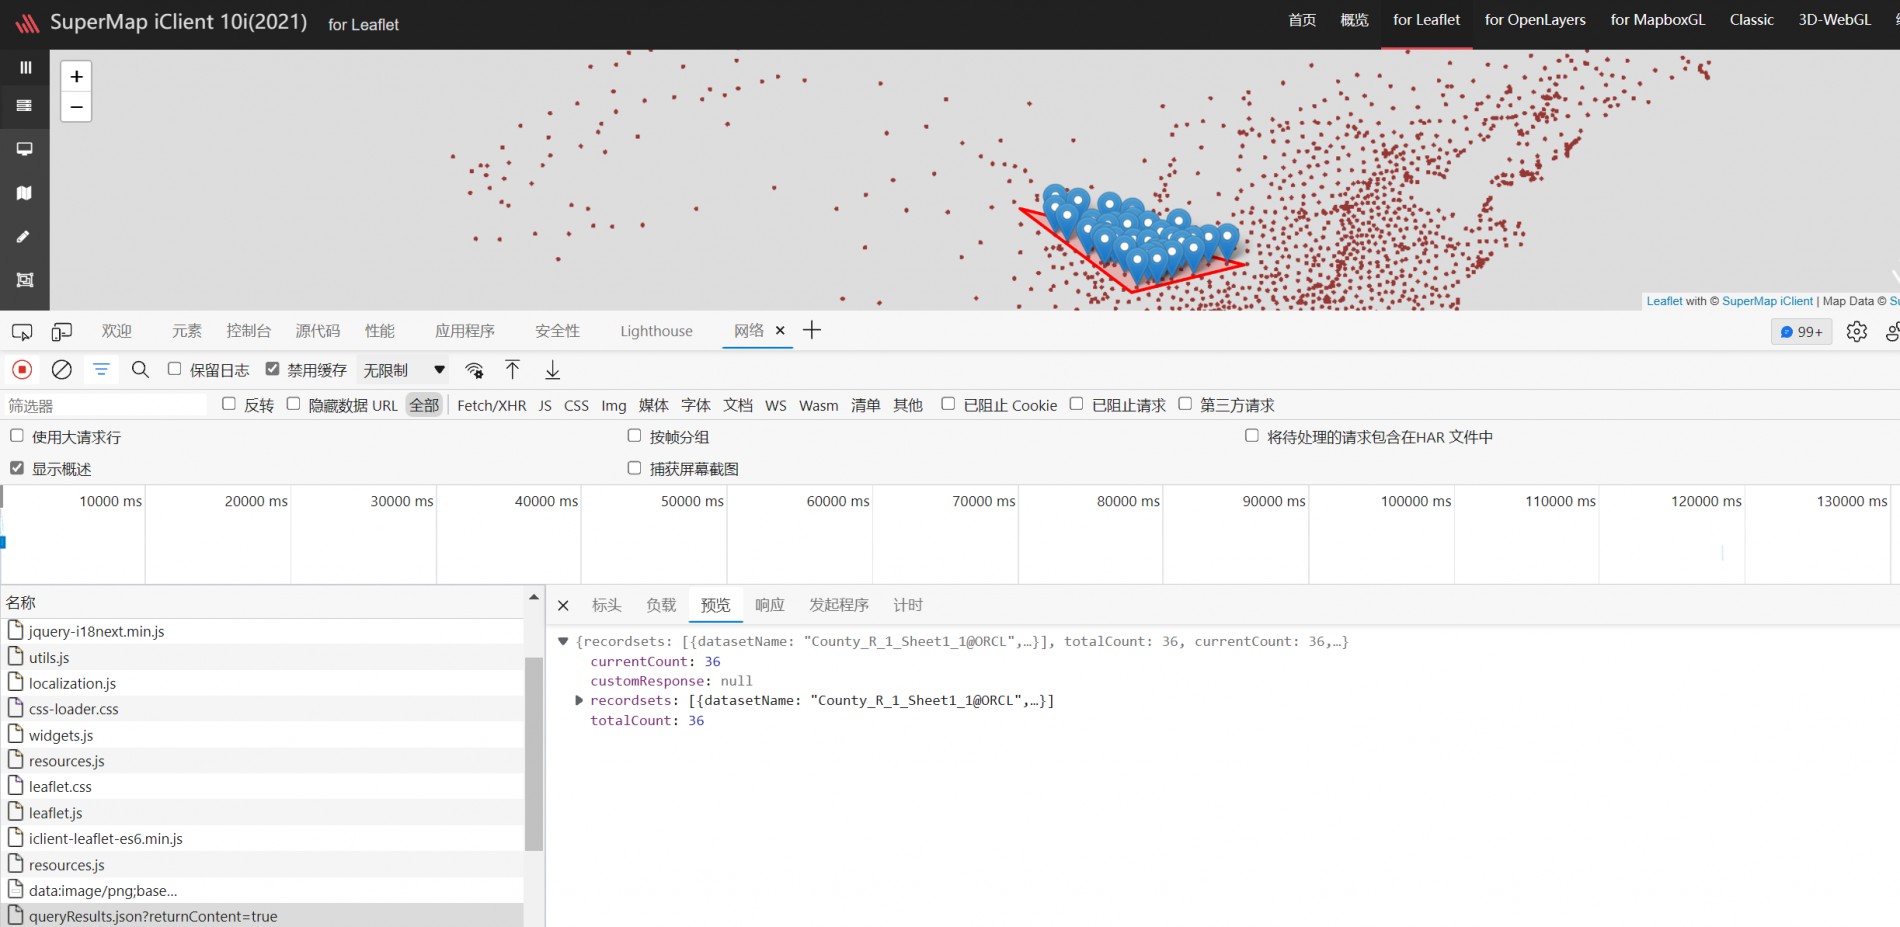This screenshot has width=1900, height=927.
Task: Open the 首页 nav link
Action: [1302, 20]
